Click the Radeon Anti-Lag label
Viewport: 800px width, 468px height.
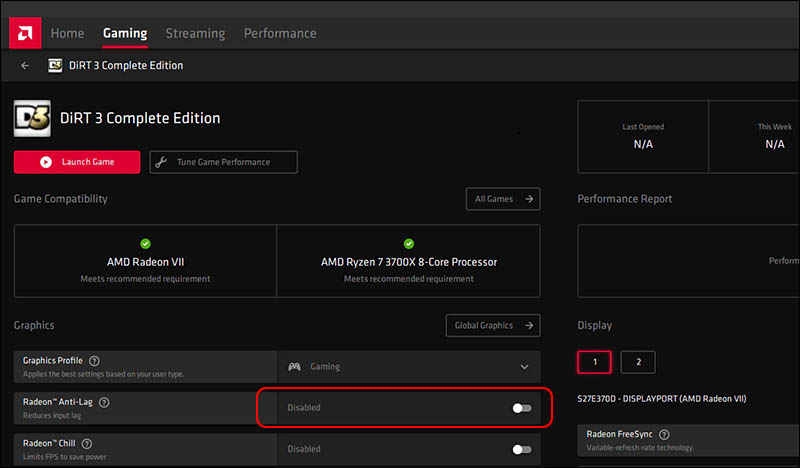coord(58,402)
